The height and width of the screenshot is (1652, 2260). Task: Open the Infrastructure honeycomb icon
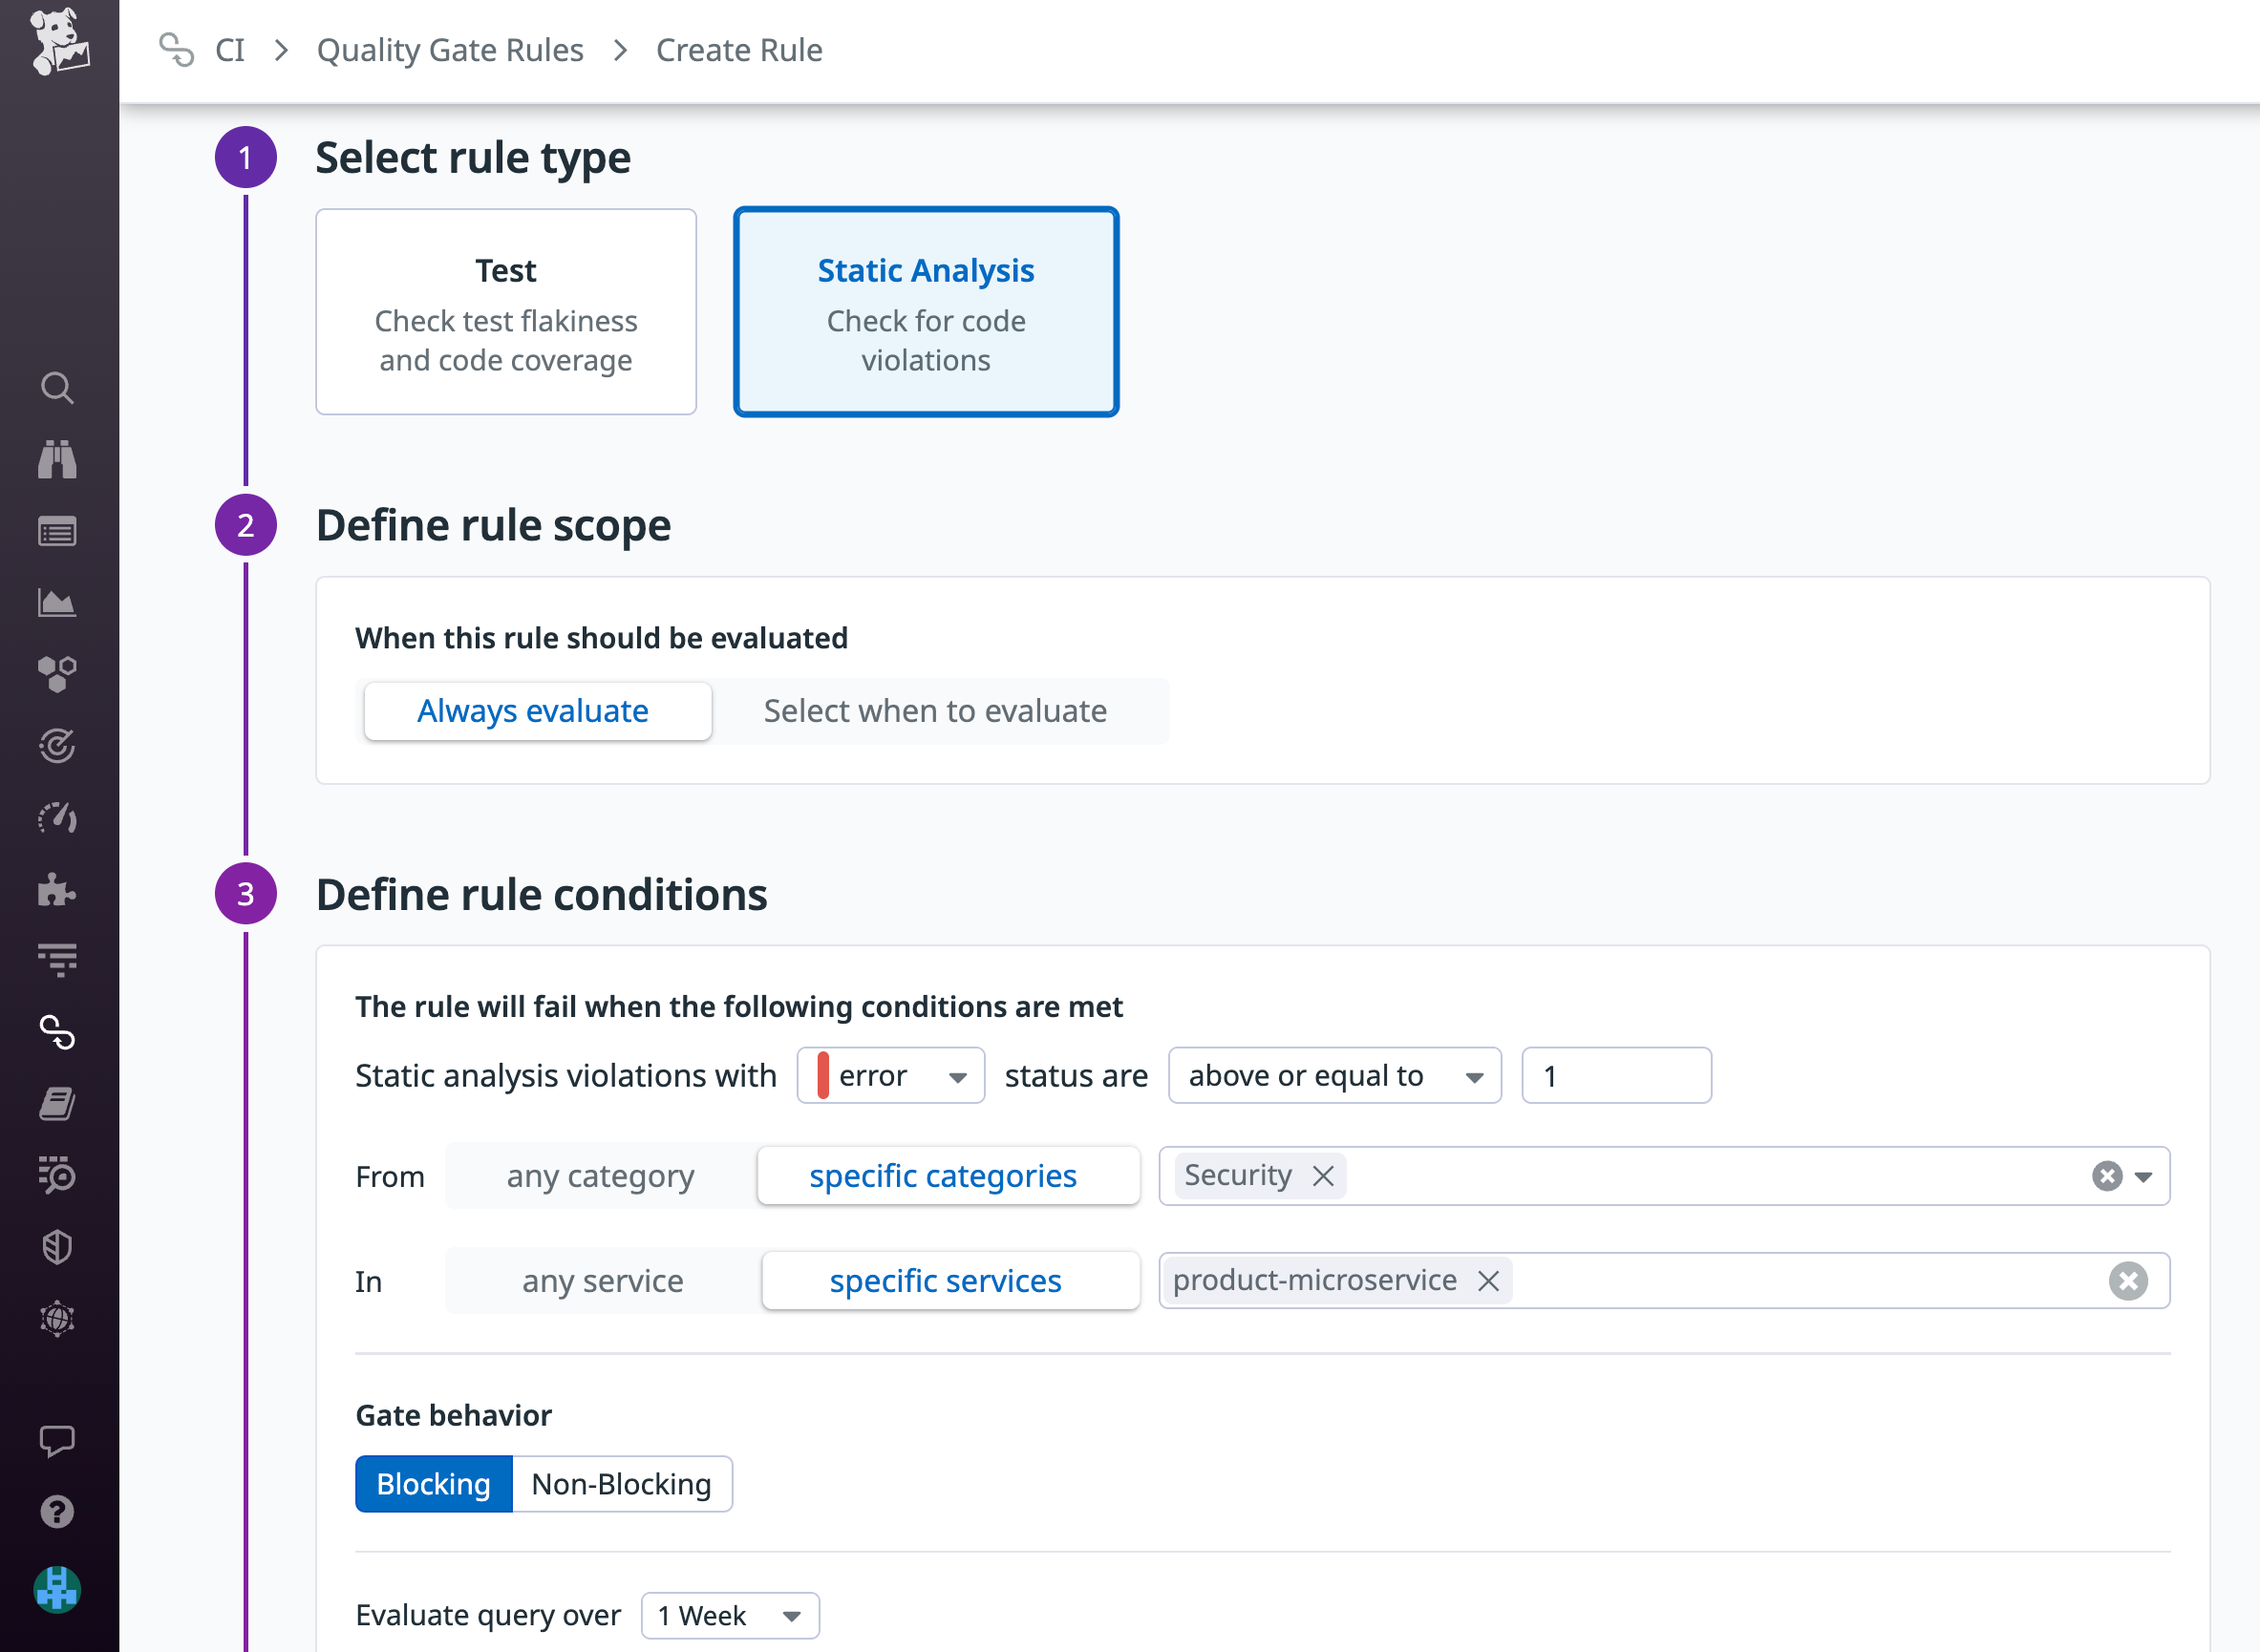click(57, 673)
